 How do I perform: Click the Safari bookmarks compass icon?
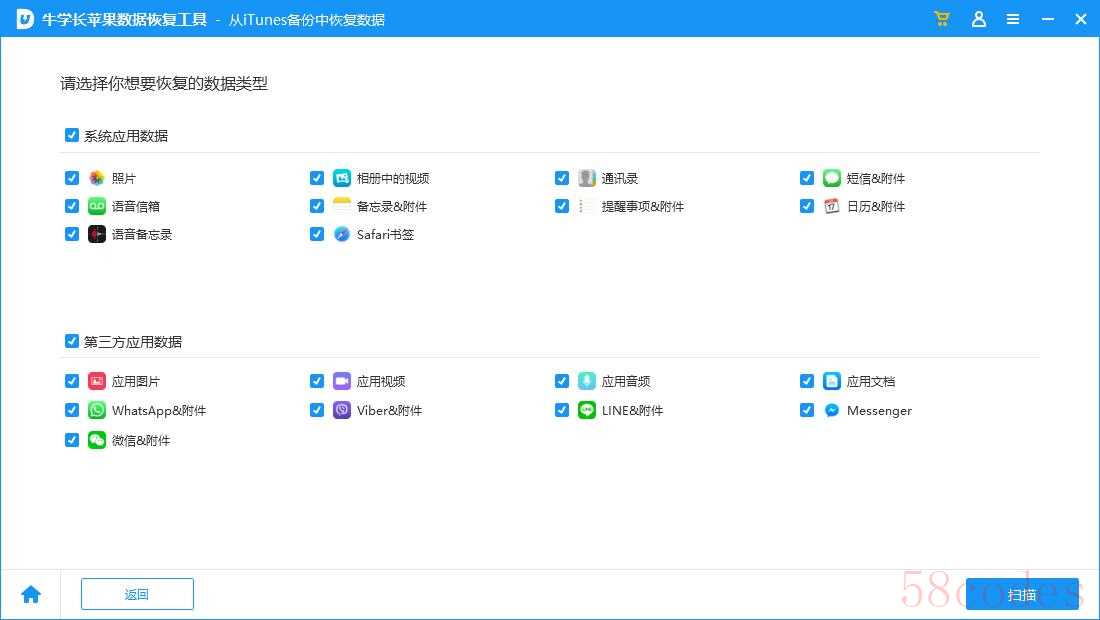pyautogui.click(x=342, y=234)
